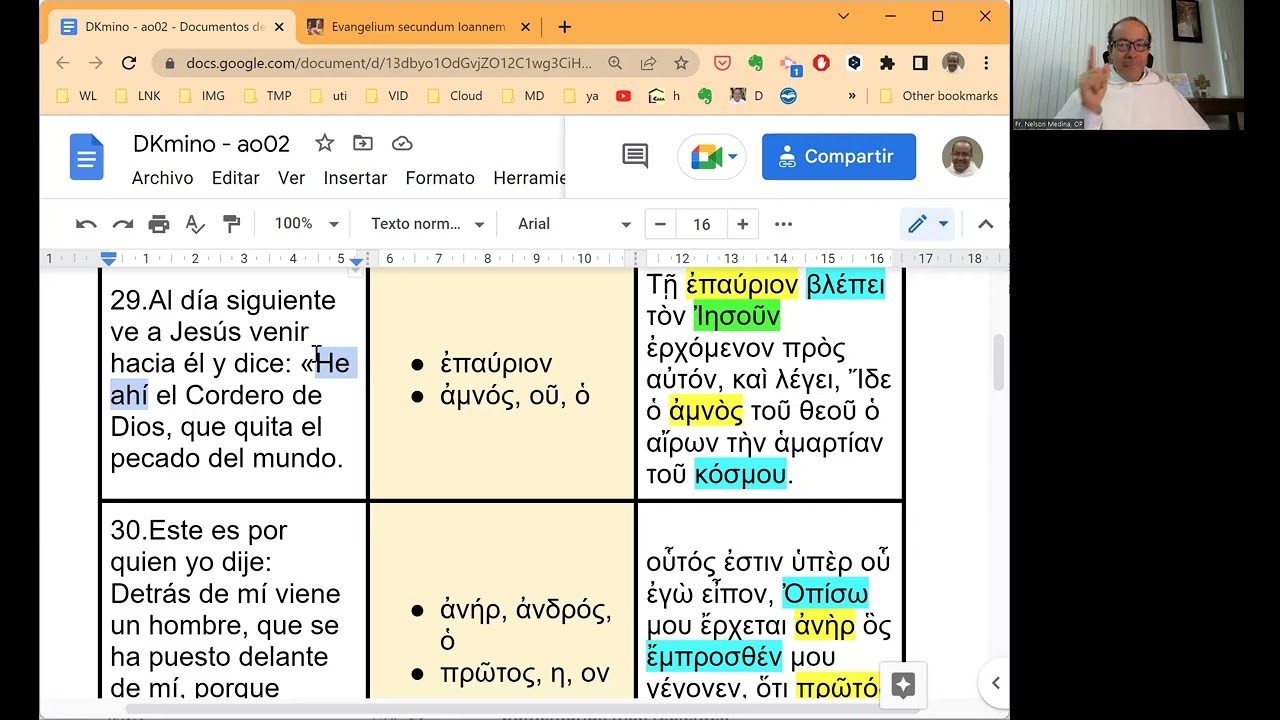Open the Archivo menu
The image size is (1280, 720).
click(x=162, y=178)
